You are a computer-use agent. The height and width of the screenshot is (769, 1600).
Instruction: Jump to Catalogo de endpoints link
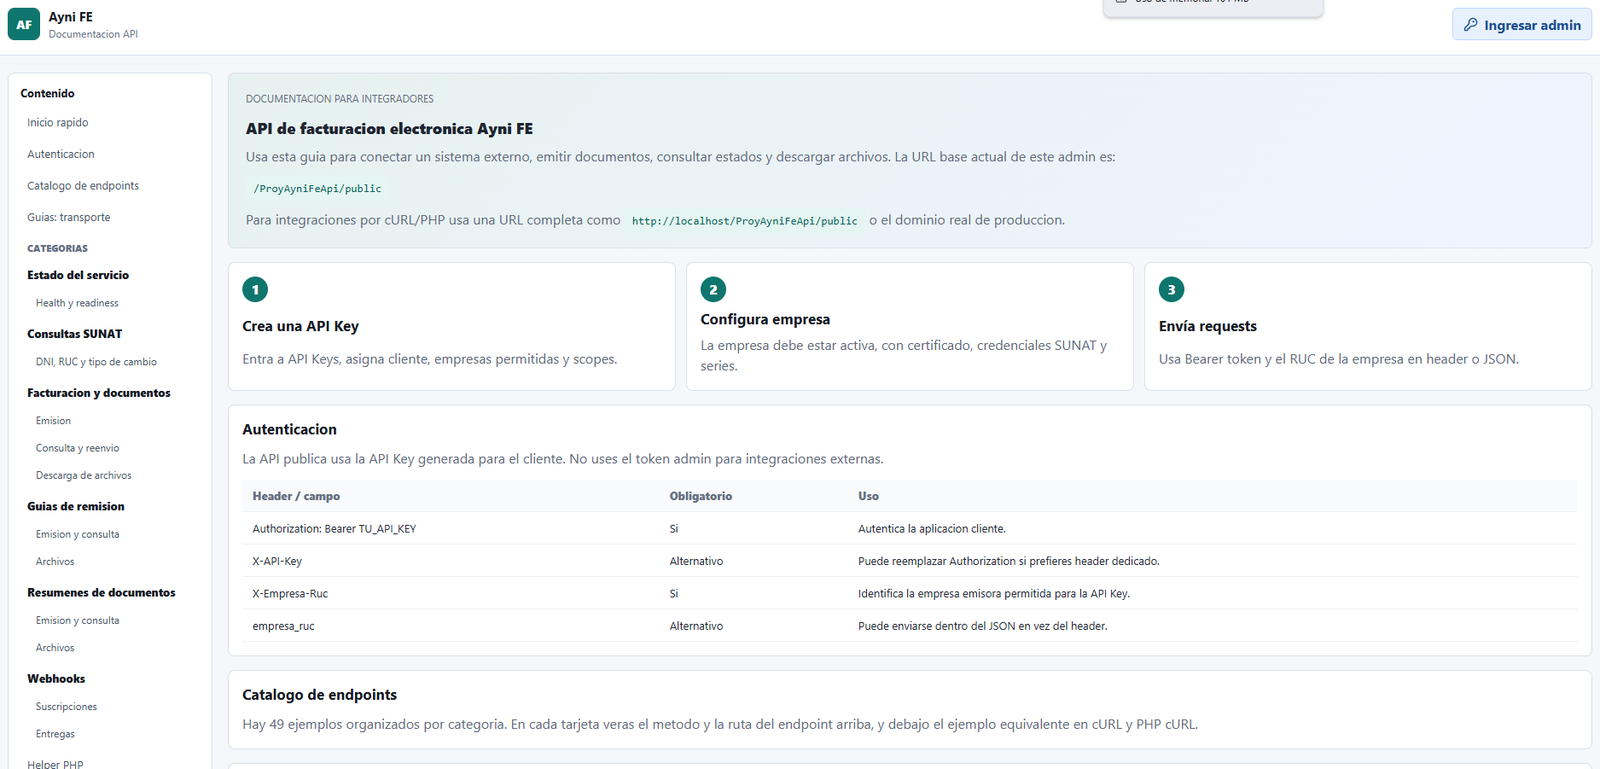83,186
